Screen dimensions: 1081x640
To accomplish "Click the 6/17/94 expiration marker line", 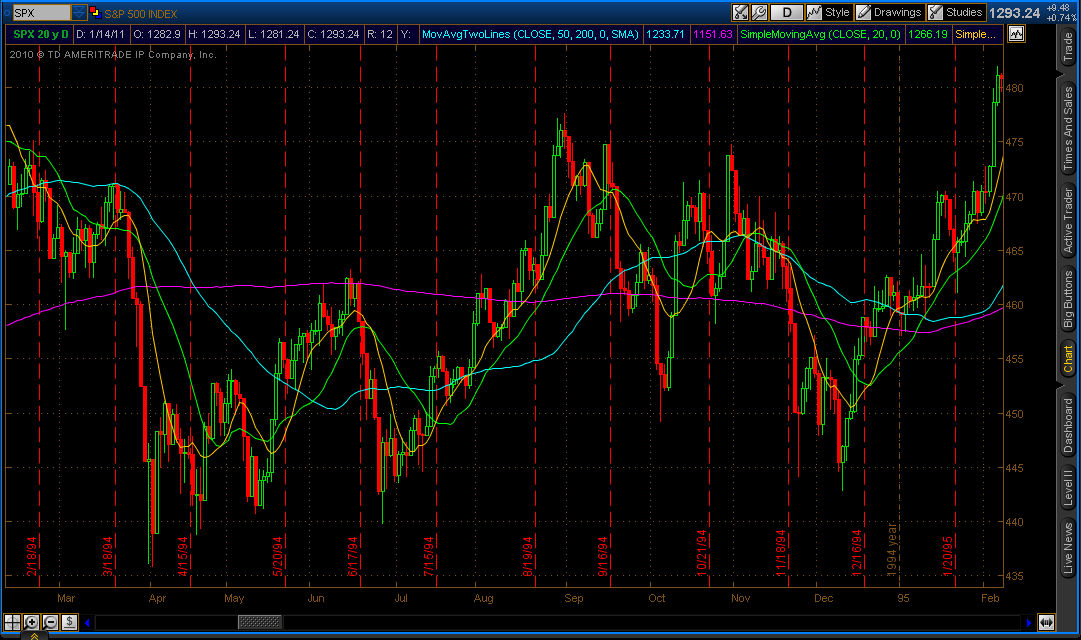I will coord(361,317).
